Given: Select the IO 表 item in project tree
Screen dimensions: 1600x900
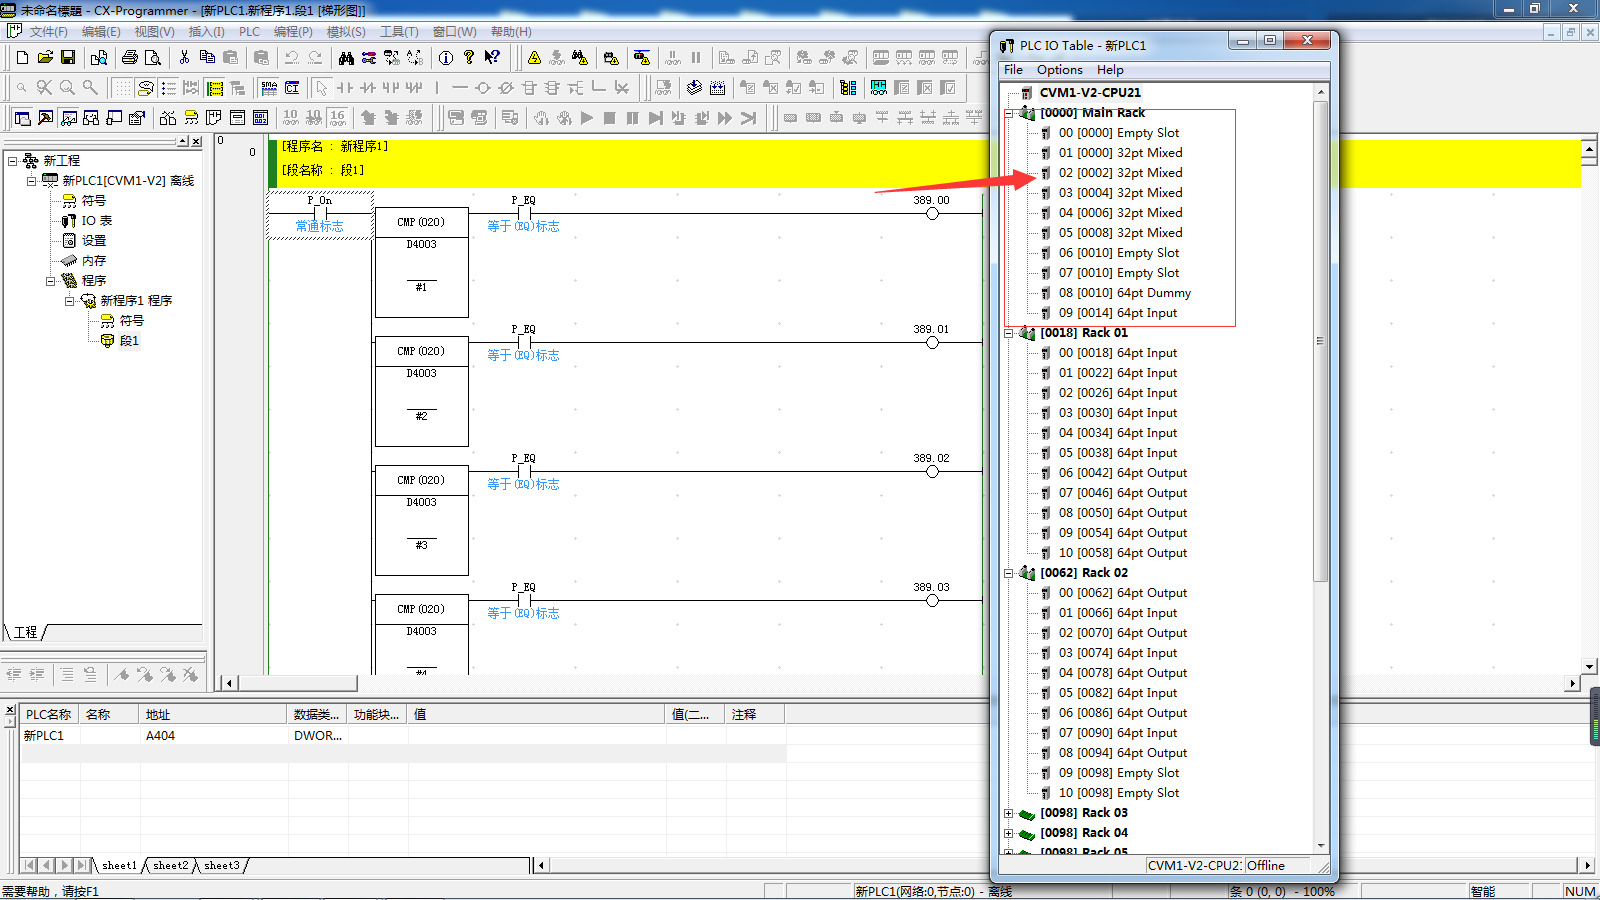Looking at the screenshot, I should 97,221.
